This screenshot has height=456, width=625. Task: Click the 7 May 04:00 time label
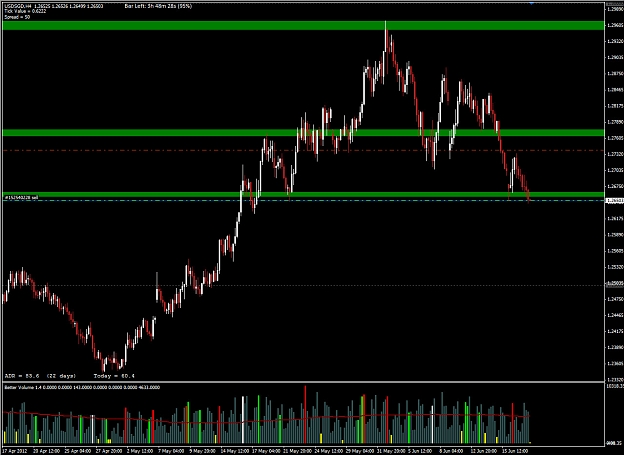pos(171,450)
